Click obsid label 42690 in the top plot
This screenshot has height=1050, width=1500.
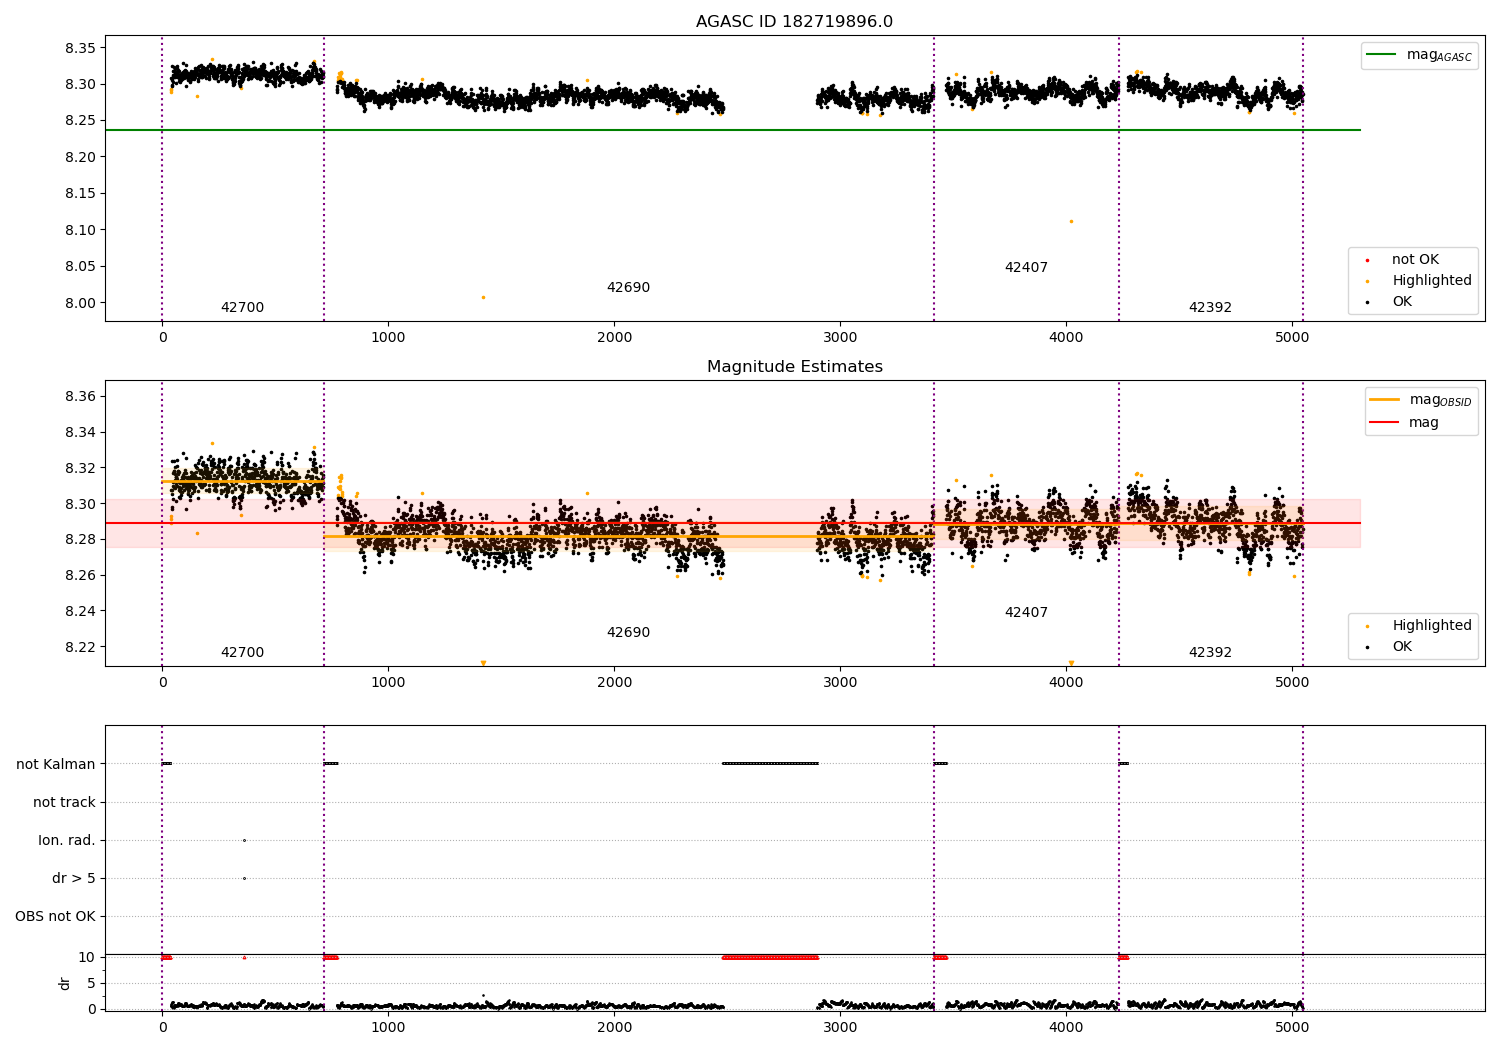628,288
